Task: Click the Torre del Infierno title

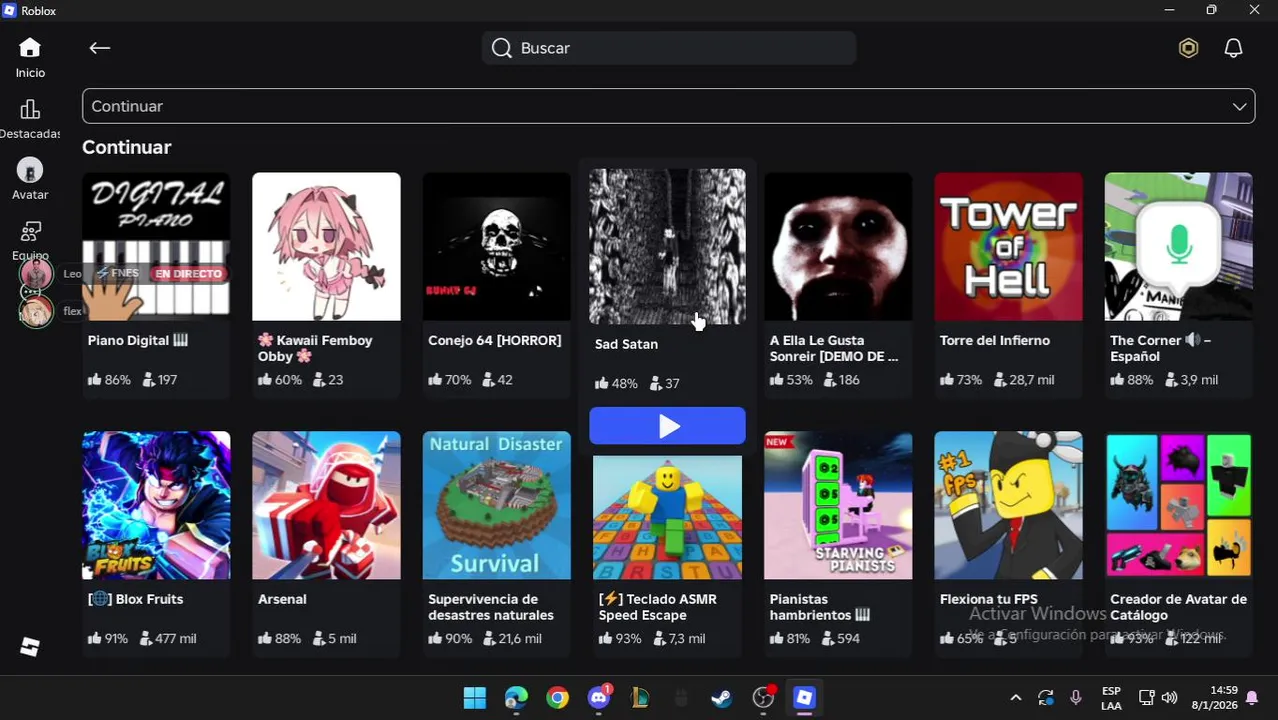Action: (x=995, y=340)
